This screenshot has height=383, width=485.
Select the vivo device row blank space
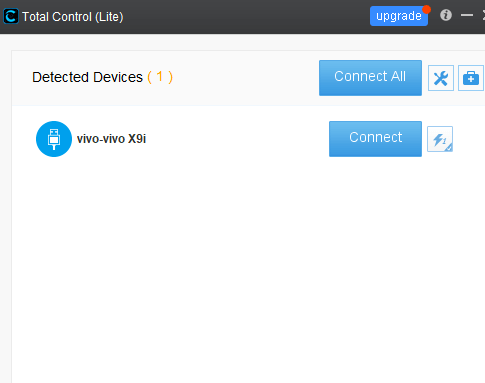point(237,139)
